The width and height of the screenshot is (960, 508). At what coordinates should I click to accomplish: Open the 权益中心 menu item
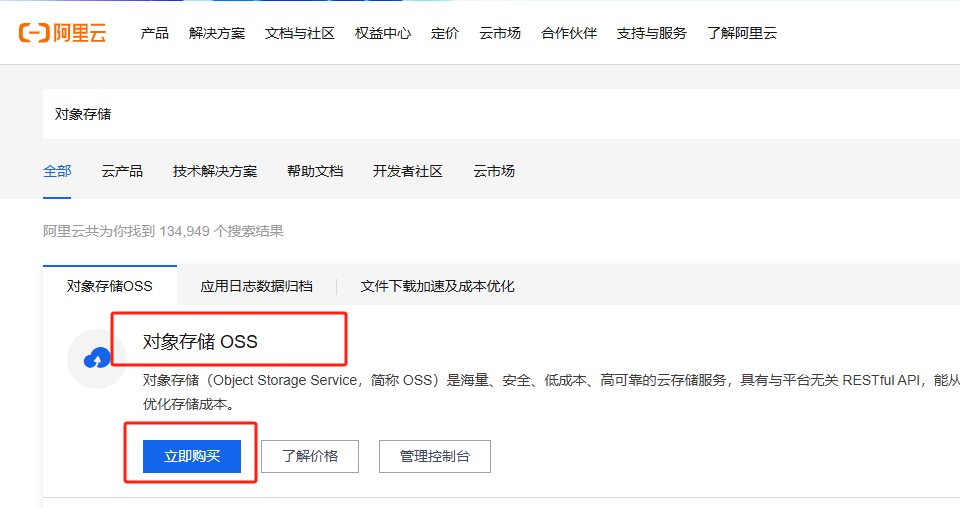click(383, 33)
